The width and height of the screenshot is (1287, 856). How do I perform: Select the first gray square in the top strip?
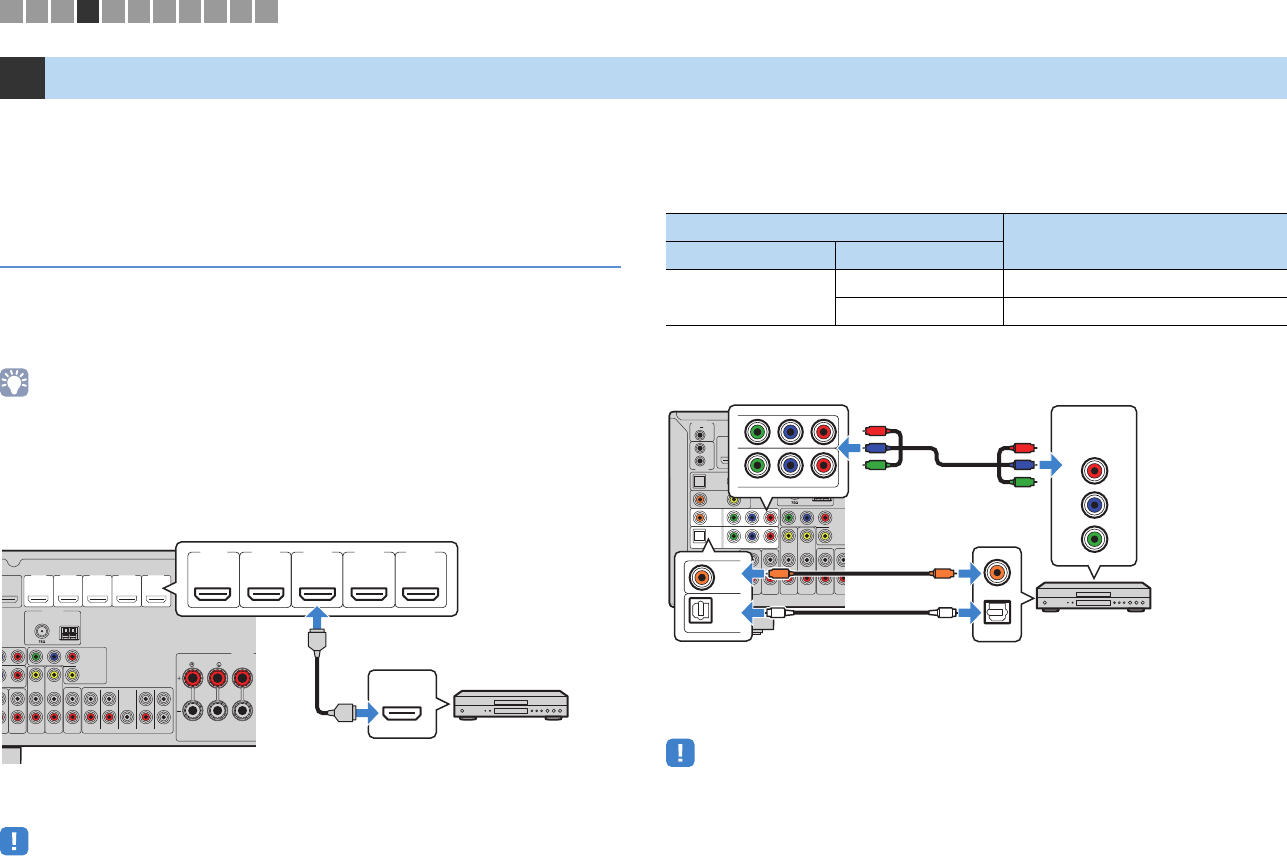point(12,12)
